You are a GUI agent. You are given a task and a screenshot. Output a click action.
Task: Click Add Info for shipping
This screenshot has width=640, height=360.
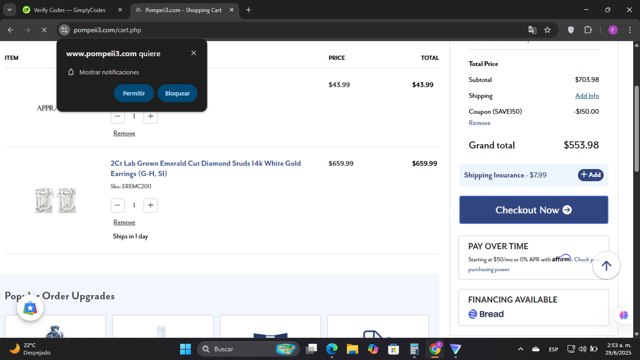tap(587, 96)
